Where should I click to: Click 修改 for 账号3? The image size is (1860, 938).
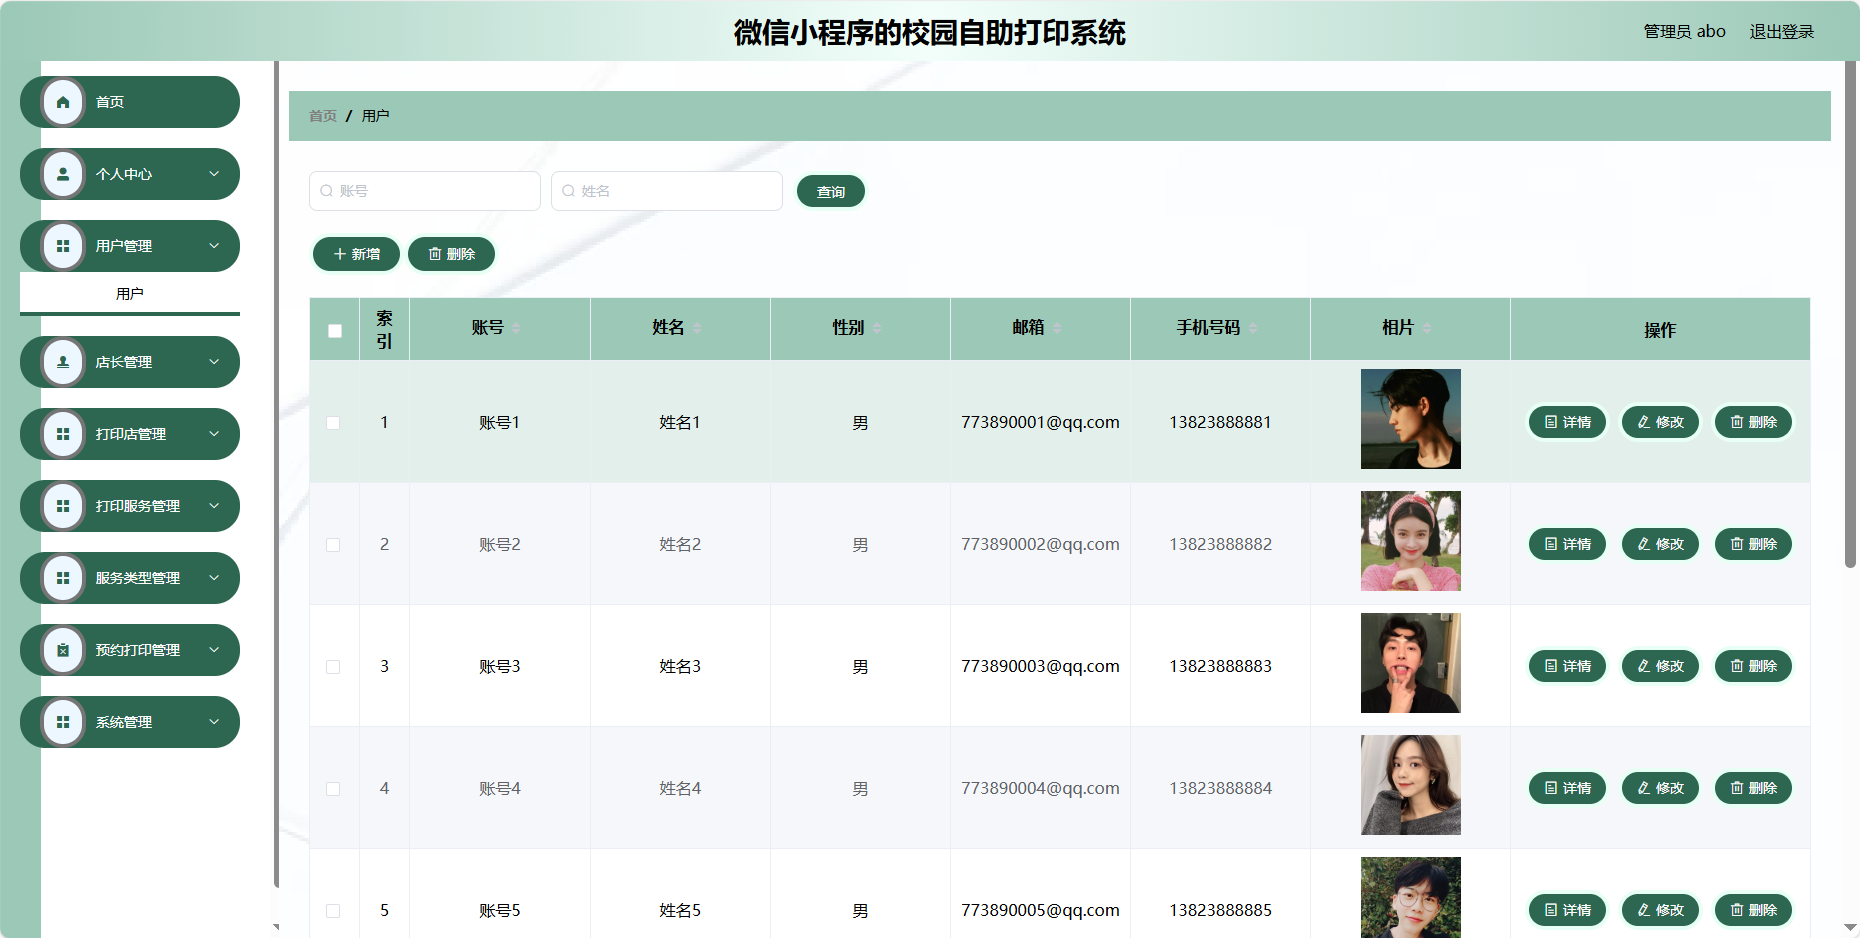(x=1660, y=666)
